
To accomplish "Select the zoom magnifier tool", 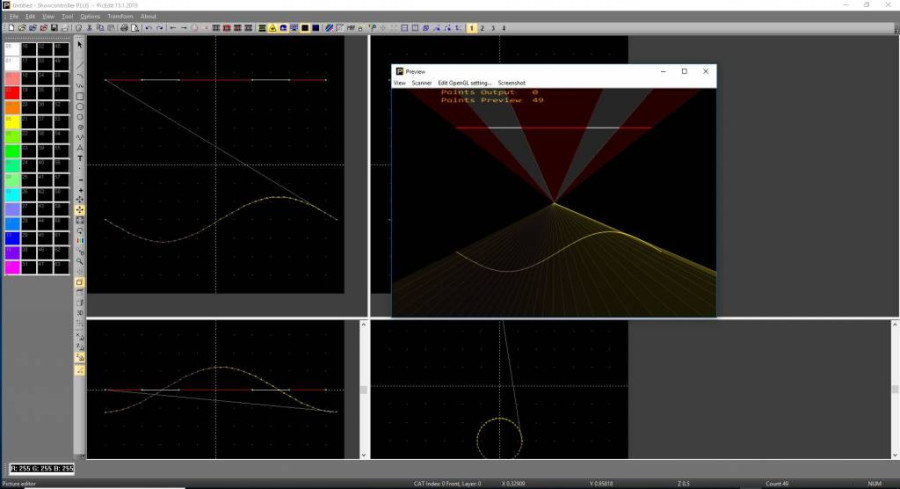I will point(80,261).
